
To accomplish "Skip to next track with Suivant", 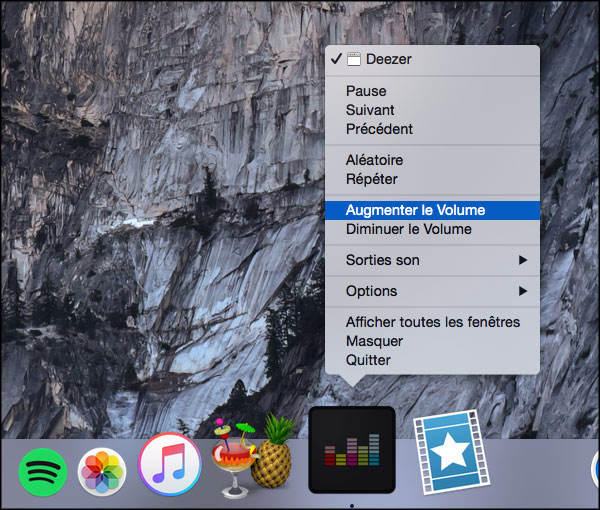I will pyautogui.click(x=370, y=110).
